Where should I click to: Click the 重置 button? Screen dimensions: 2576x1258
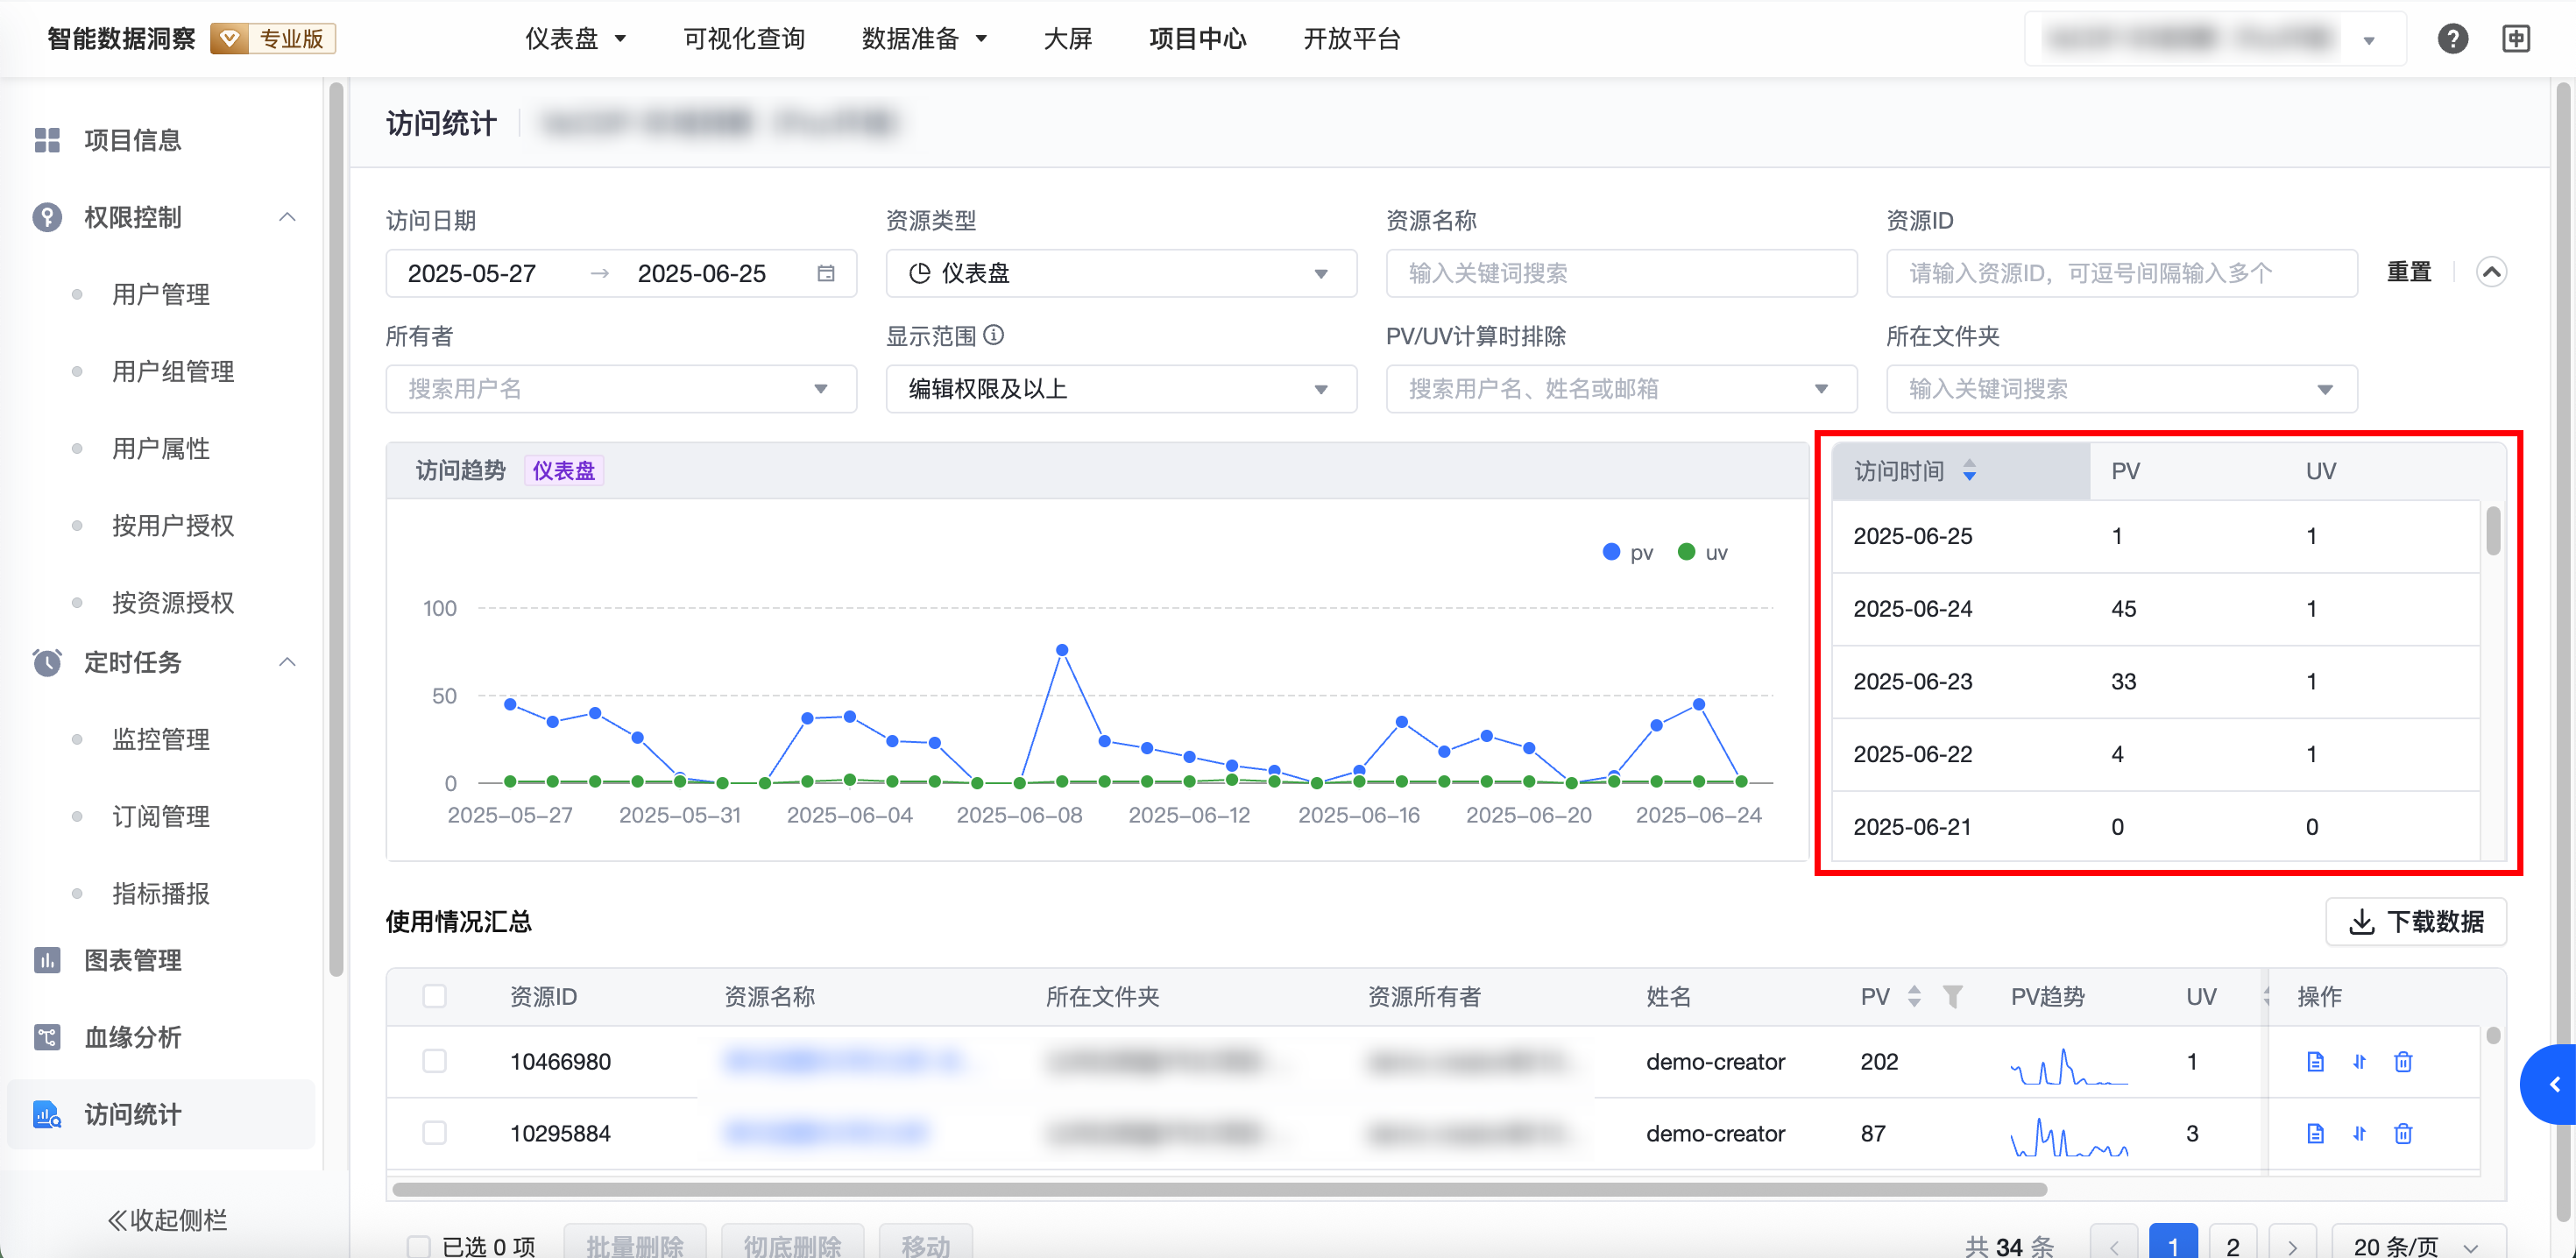pyautogui.click(x=2408, y=272)
